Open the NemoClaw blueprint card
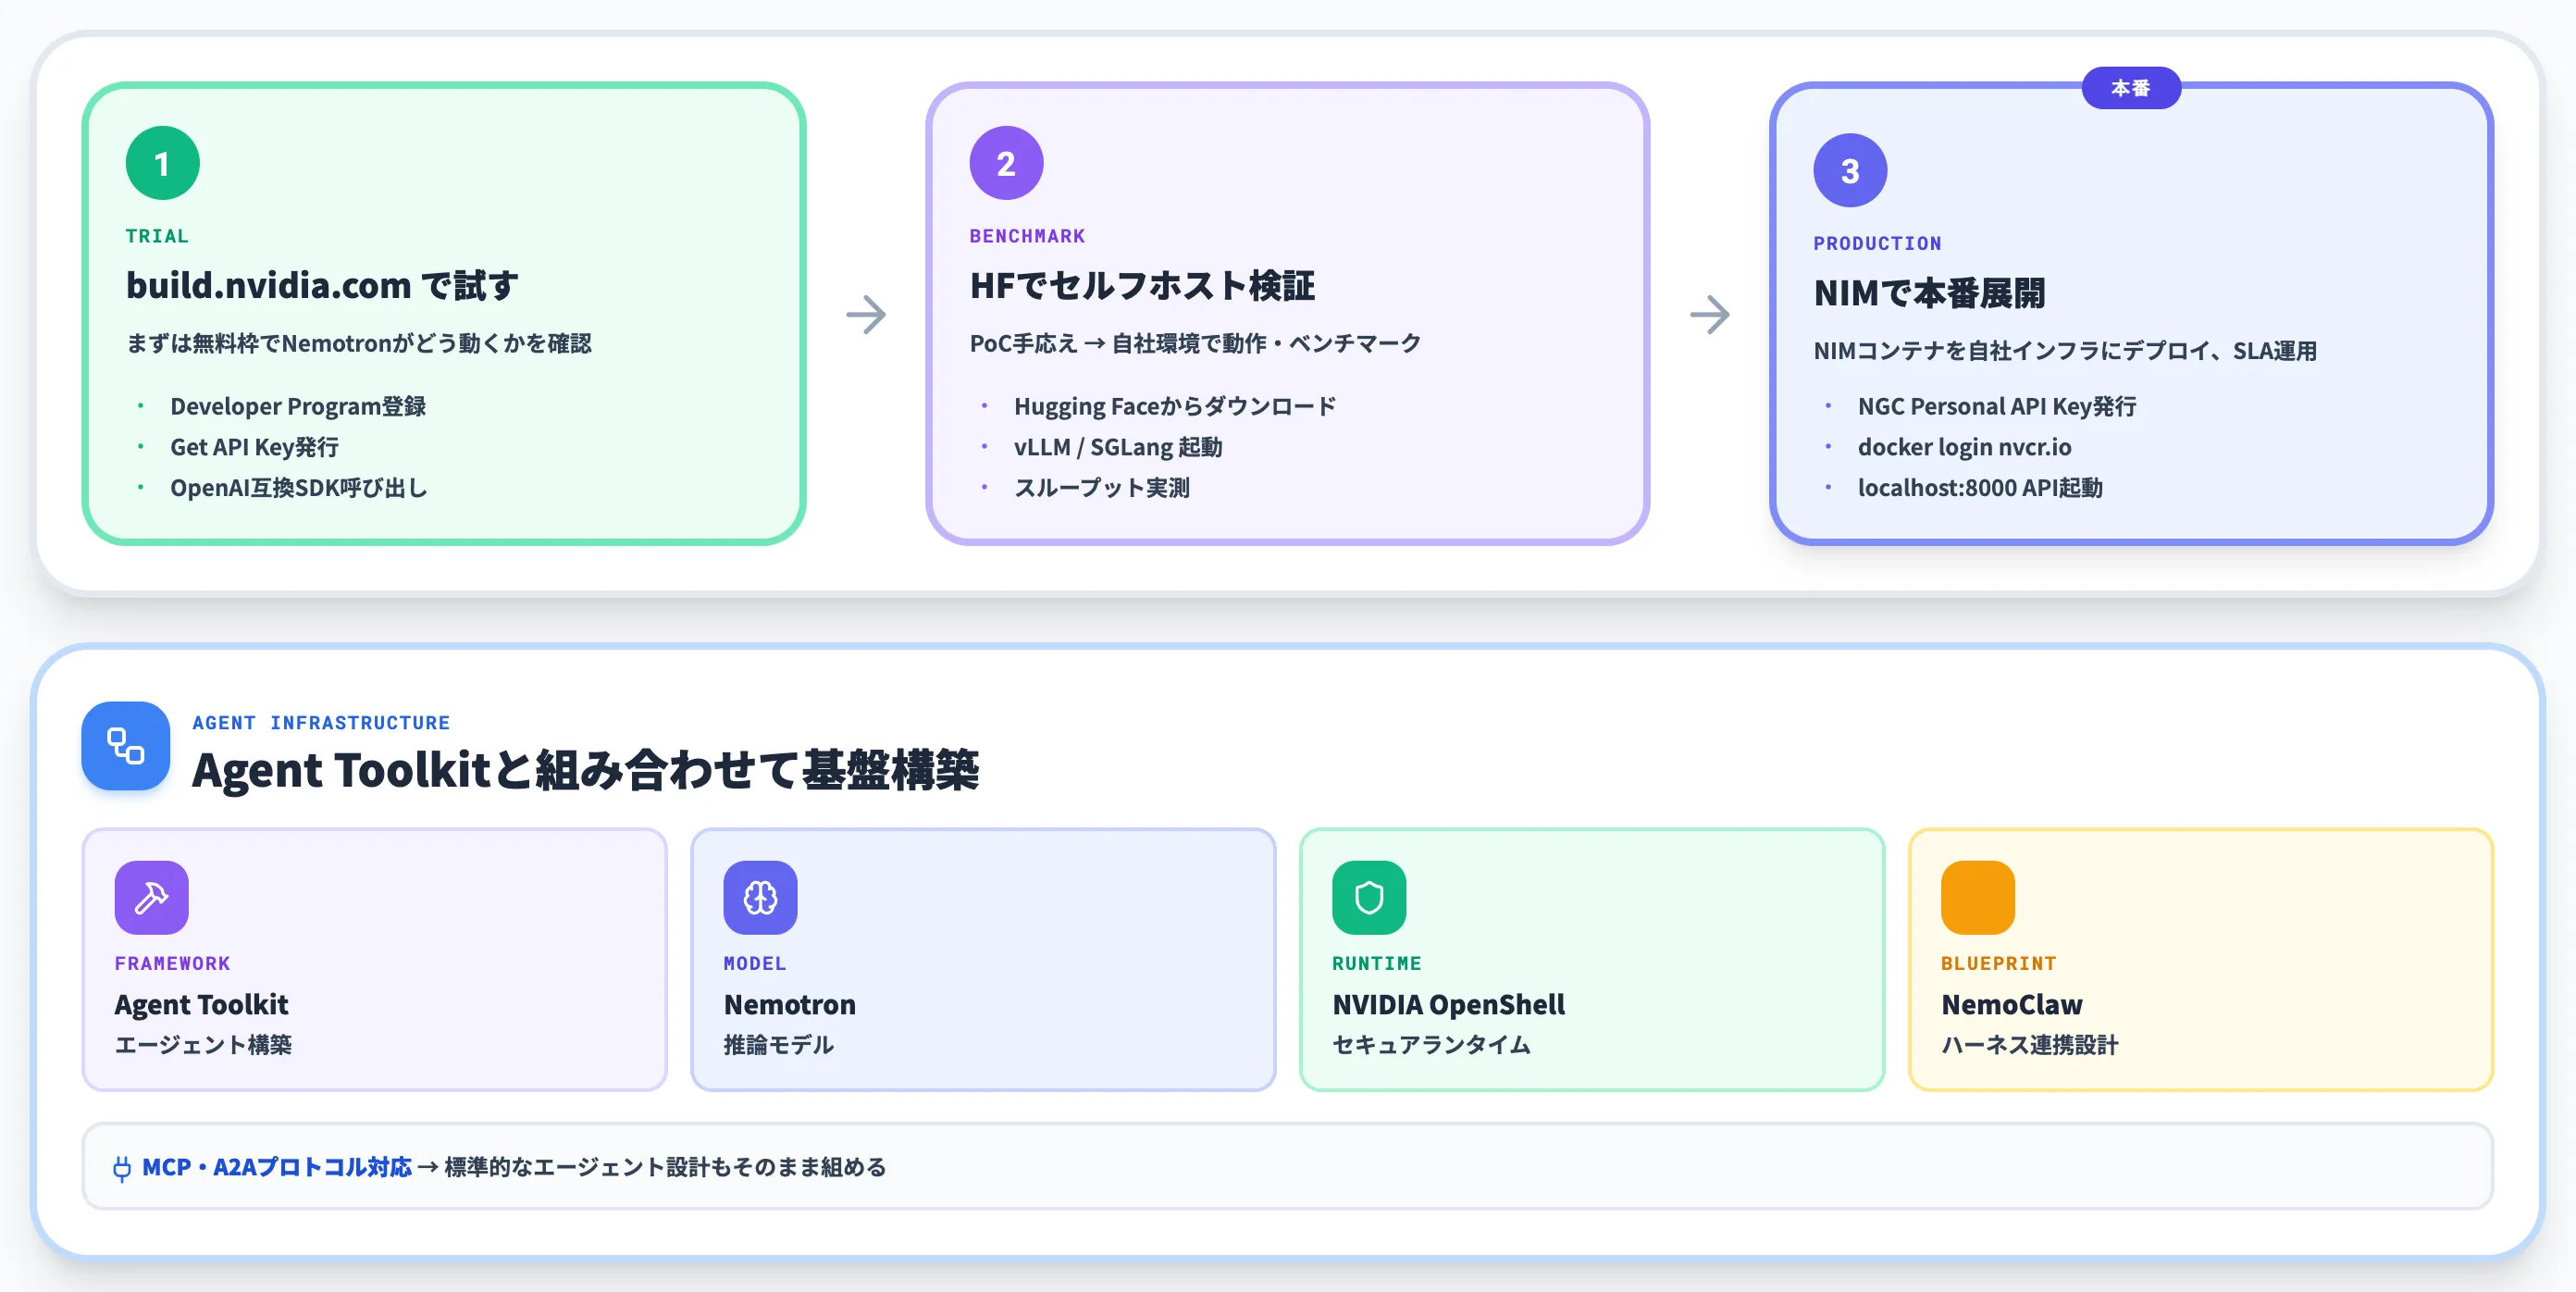This screenshot has width=2576, height=1292. (x=2201, y=959)
